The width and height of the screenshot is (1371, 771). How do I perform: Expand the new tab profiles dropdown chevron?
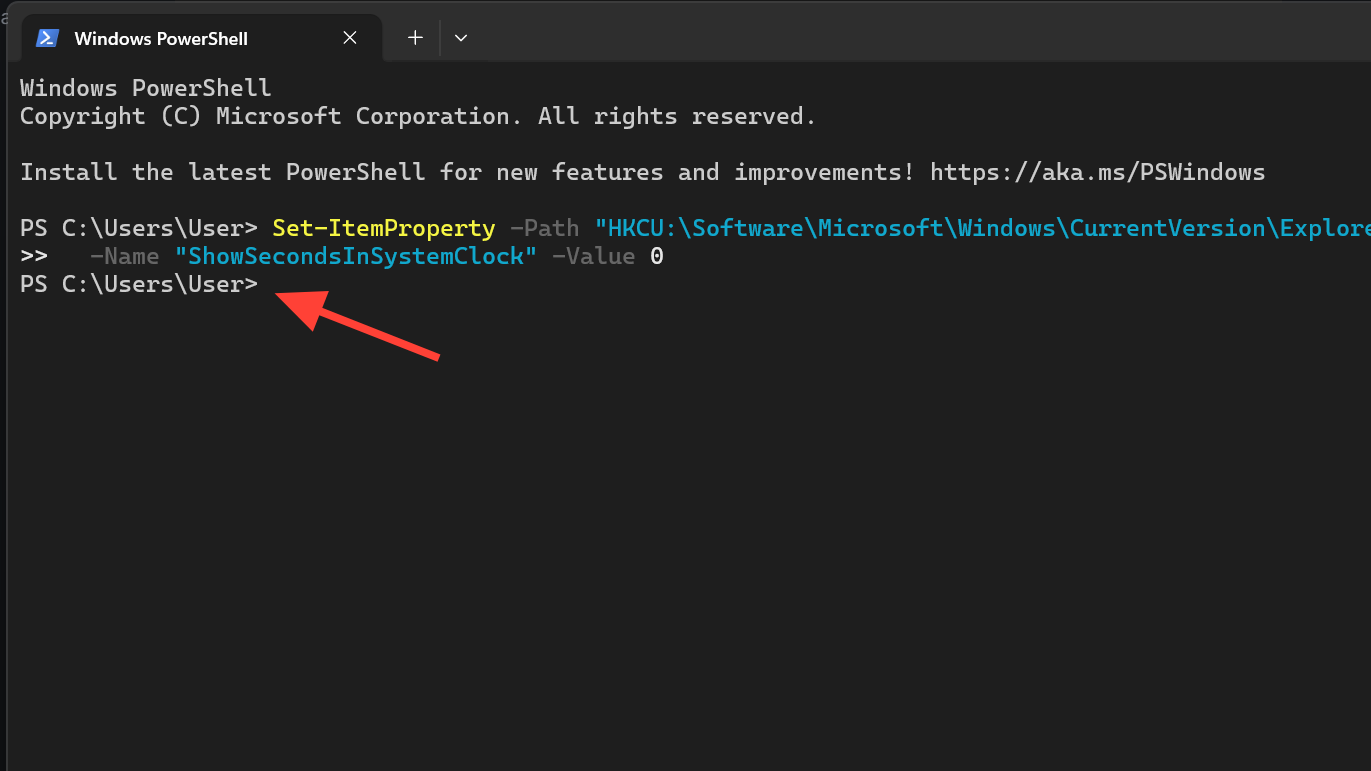tap(461, 38)
